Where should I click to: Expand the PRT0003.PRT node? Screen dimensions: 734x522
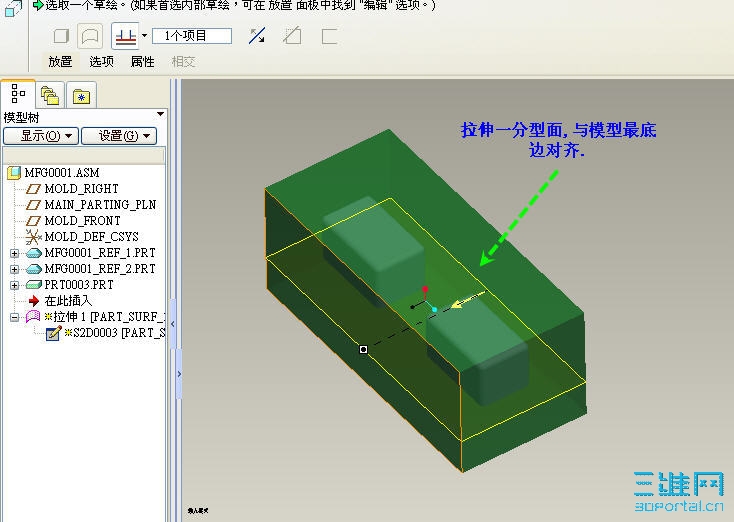[15, 285]
